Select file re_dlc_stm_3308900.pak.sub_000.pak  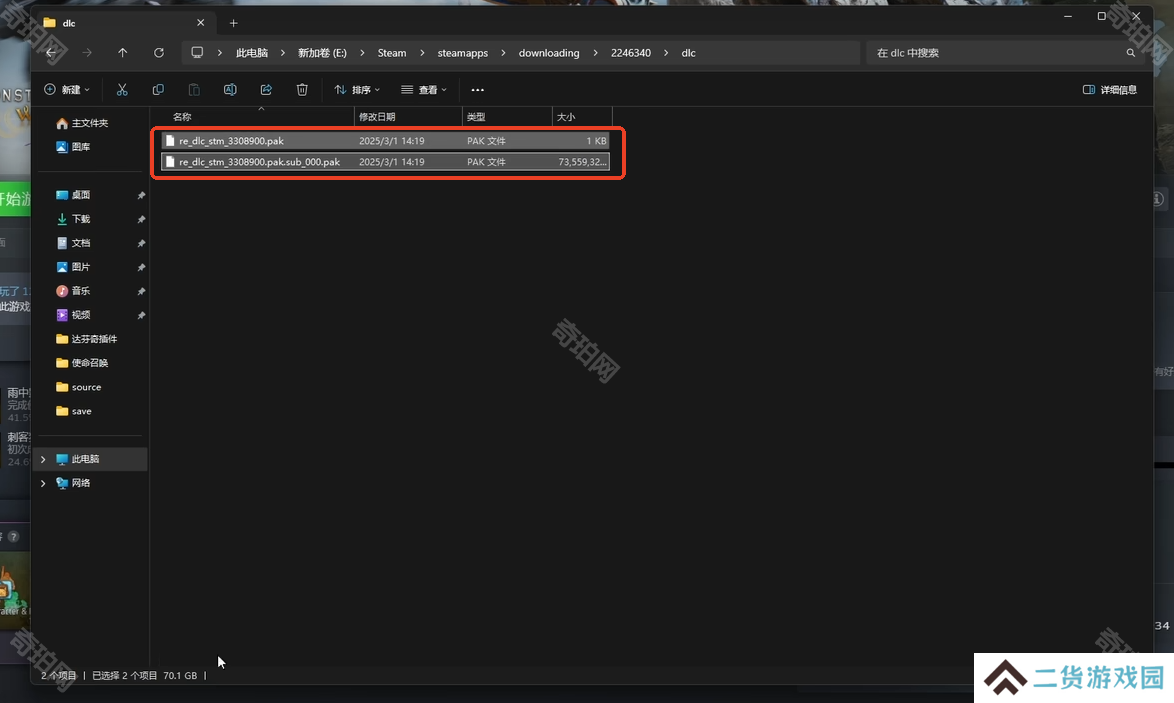click(385, 162)
